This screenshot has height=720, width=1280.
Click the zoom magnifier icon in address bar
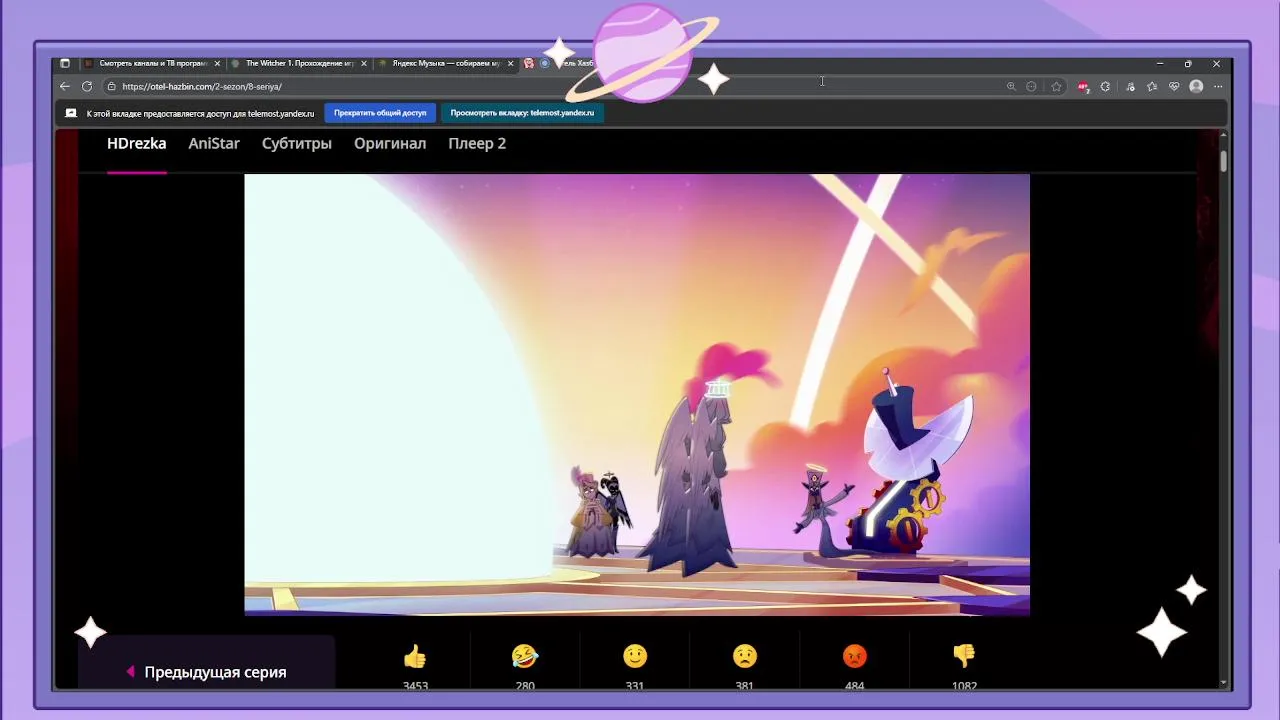pyautogui.click(x=1011, y=87)
